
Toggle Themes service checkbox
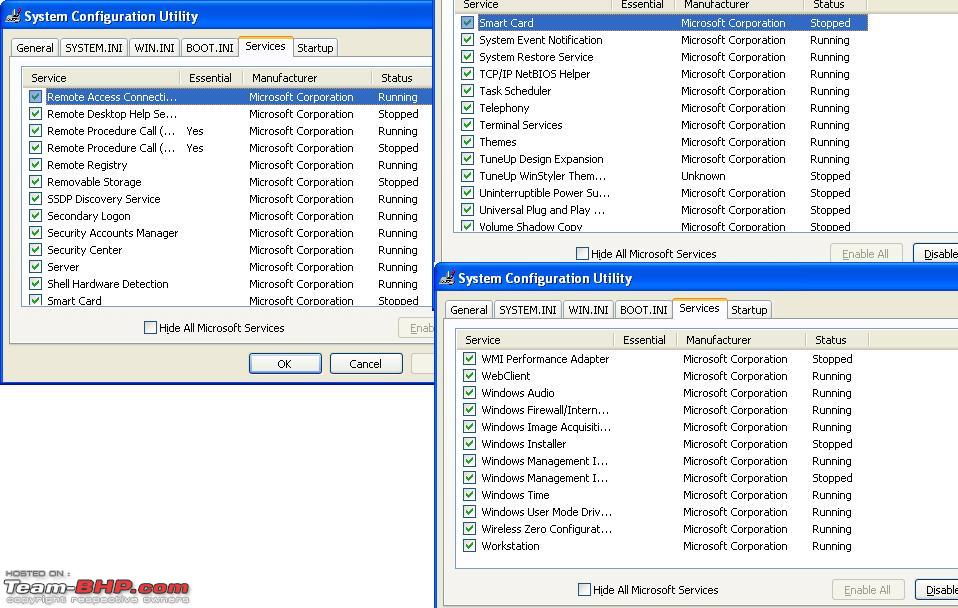click(467, 142)
